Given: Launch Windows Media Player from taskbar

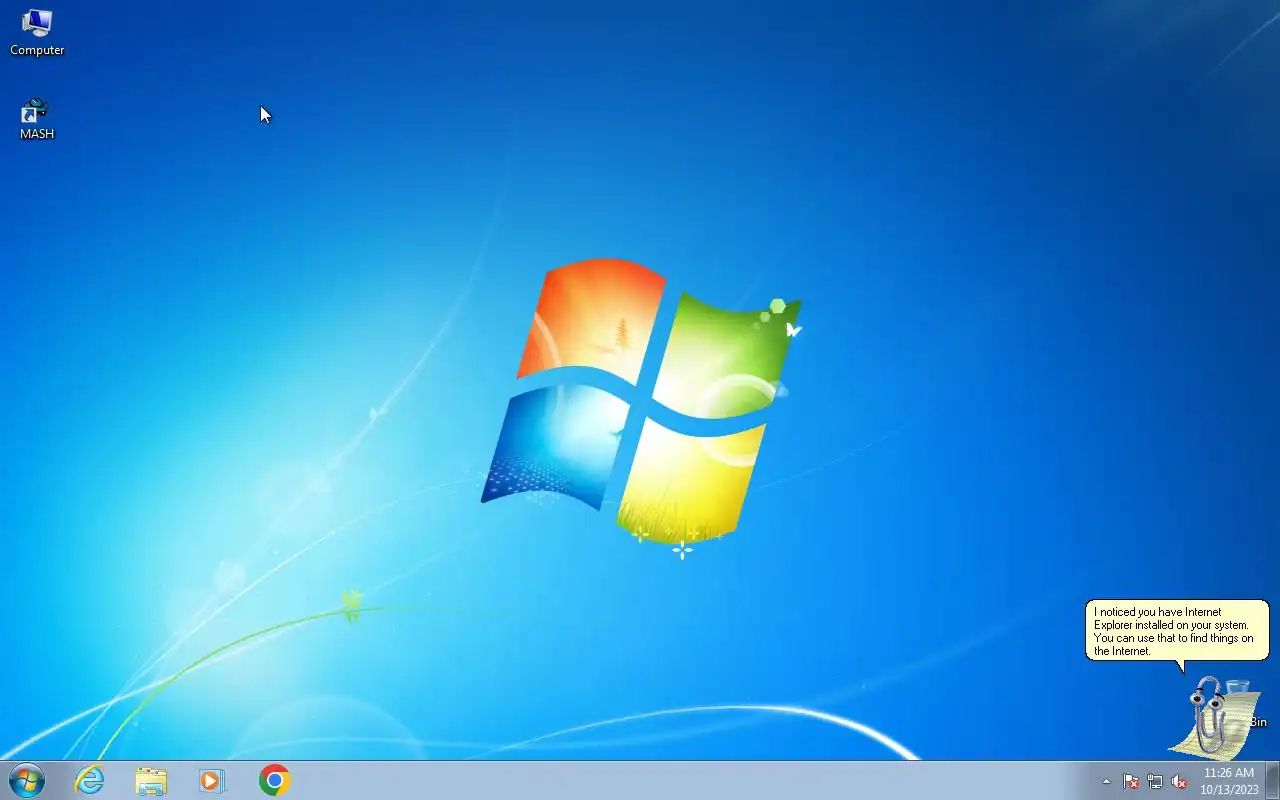Looking at the screenshot, I should [x=212, y=780].
